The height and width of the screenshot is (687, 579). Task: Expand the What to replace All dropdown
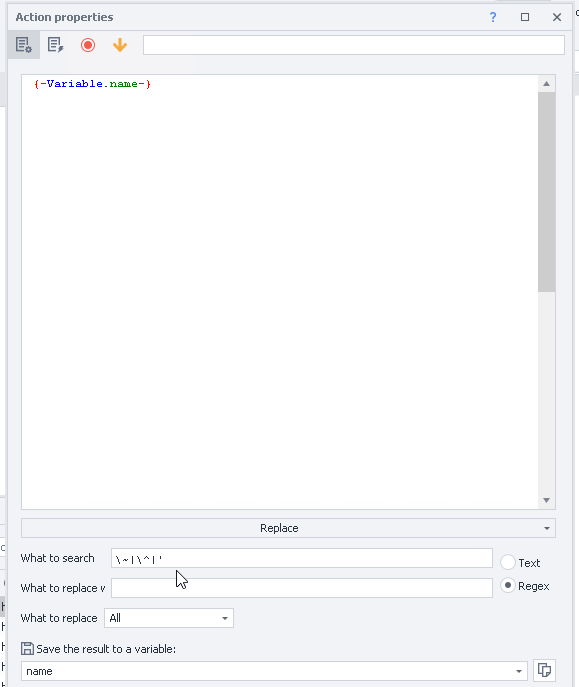tap(169, 618)
